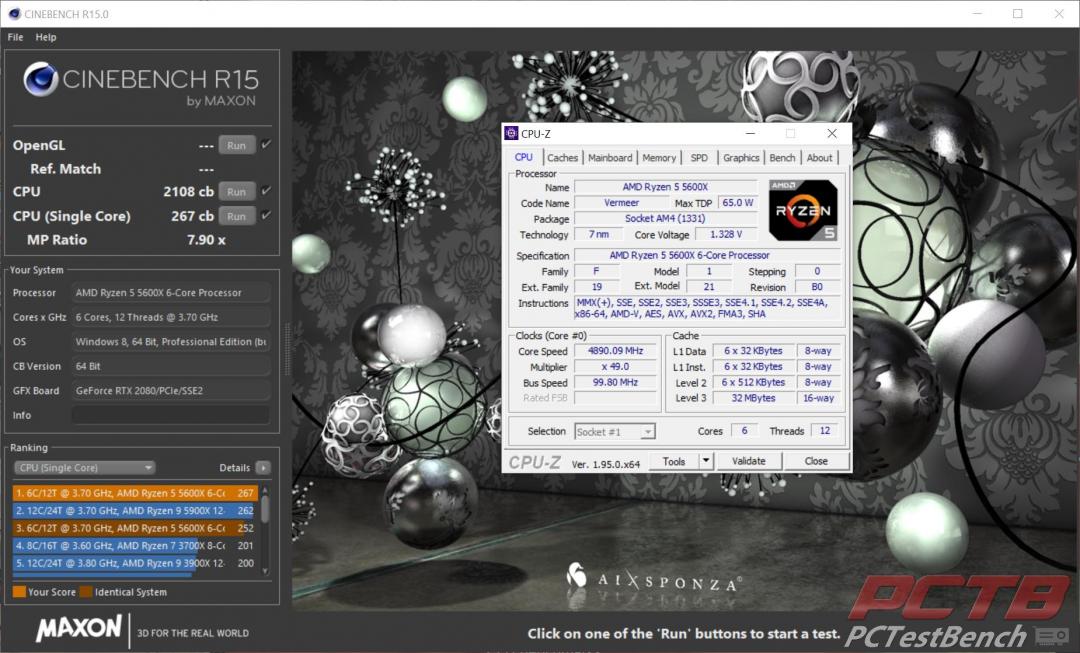Click the MAXON logo at bottom left

(79, 629)
